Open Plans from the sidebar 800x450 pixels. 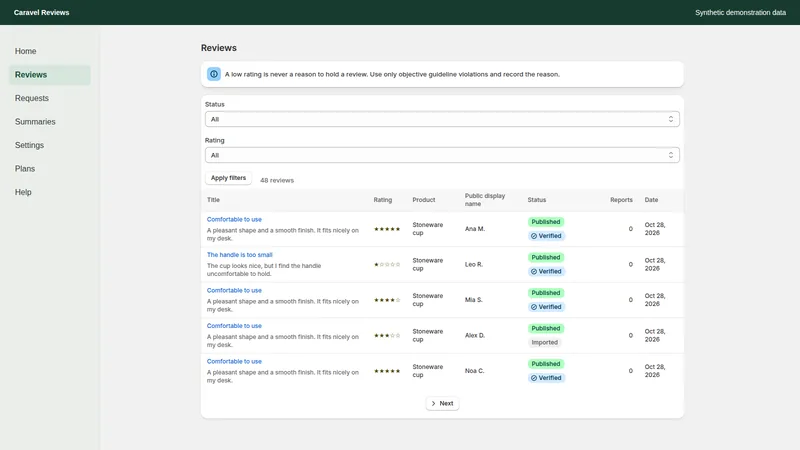(x=49, y=168)
